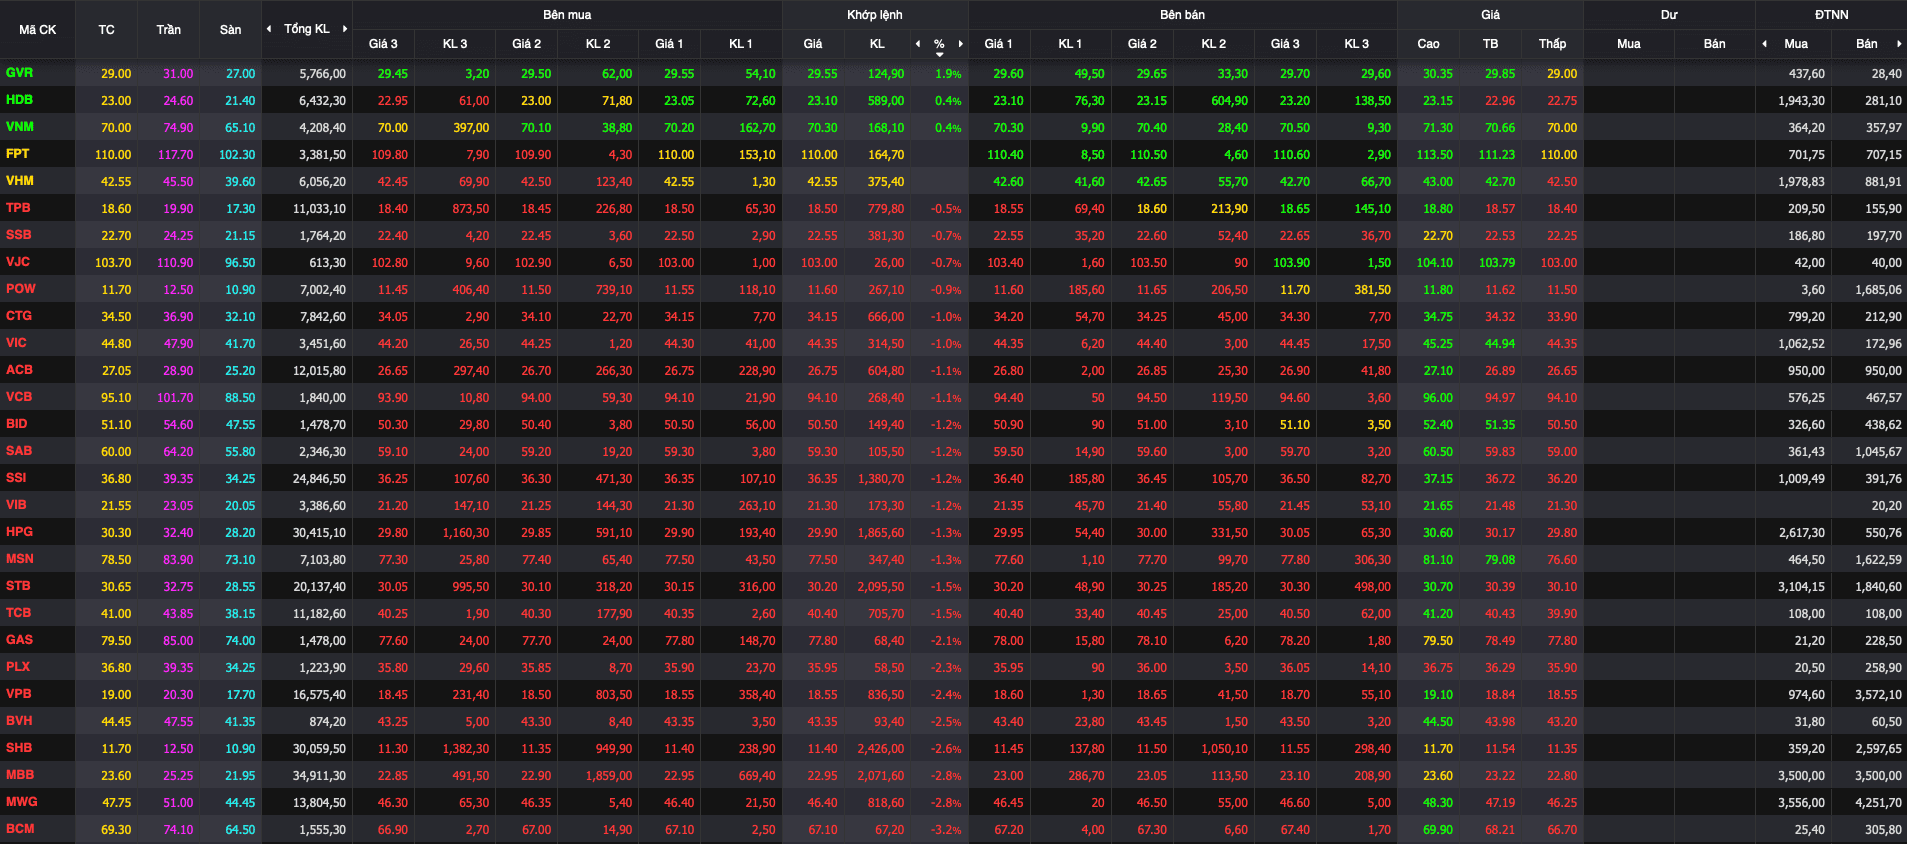Click Giá 2 header under Bên mua
The width and height of the screenshot is (1907, 844).
(x=527, y=44)
